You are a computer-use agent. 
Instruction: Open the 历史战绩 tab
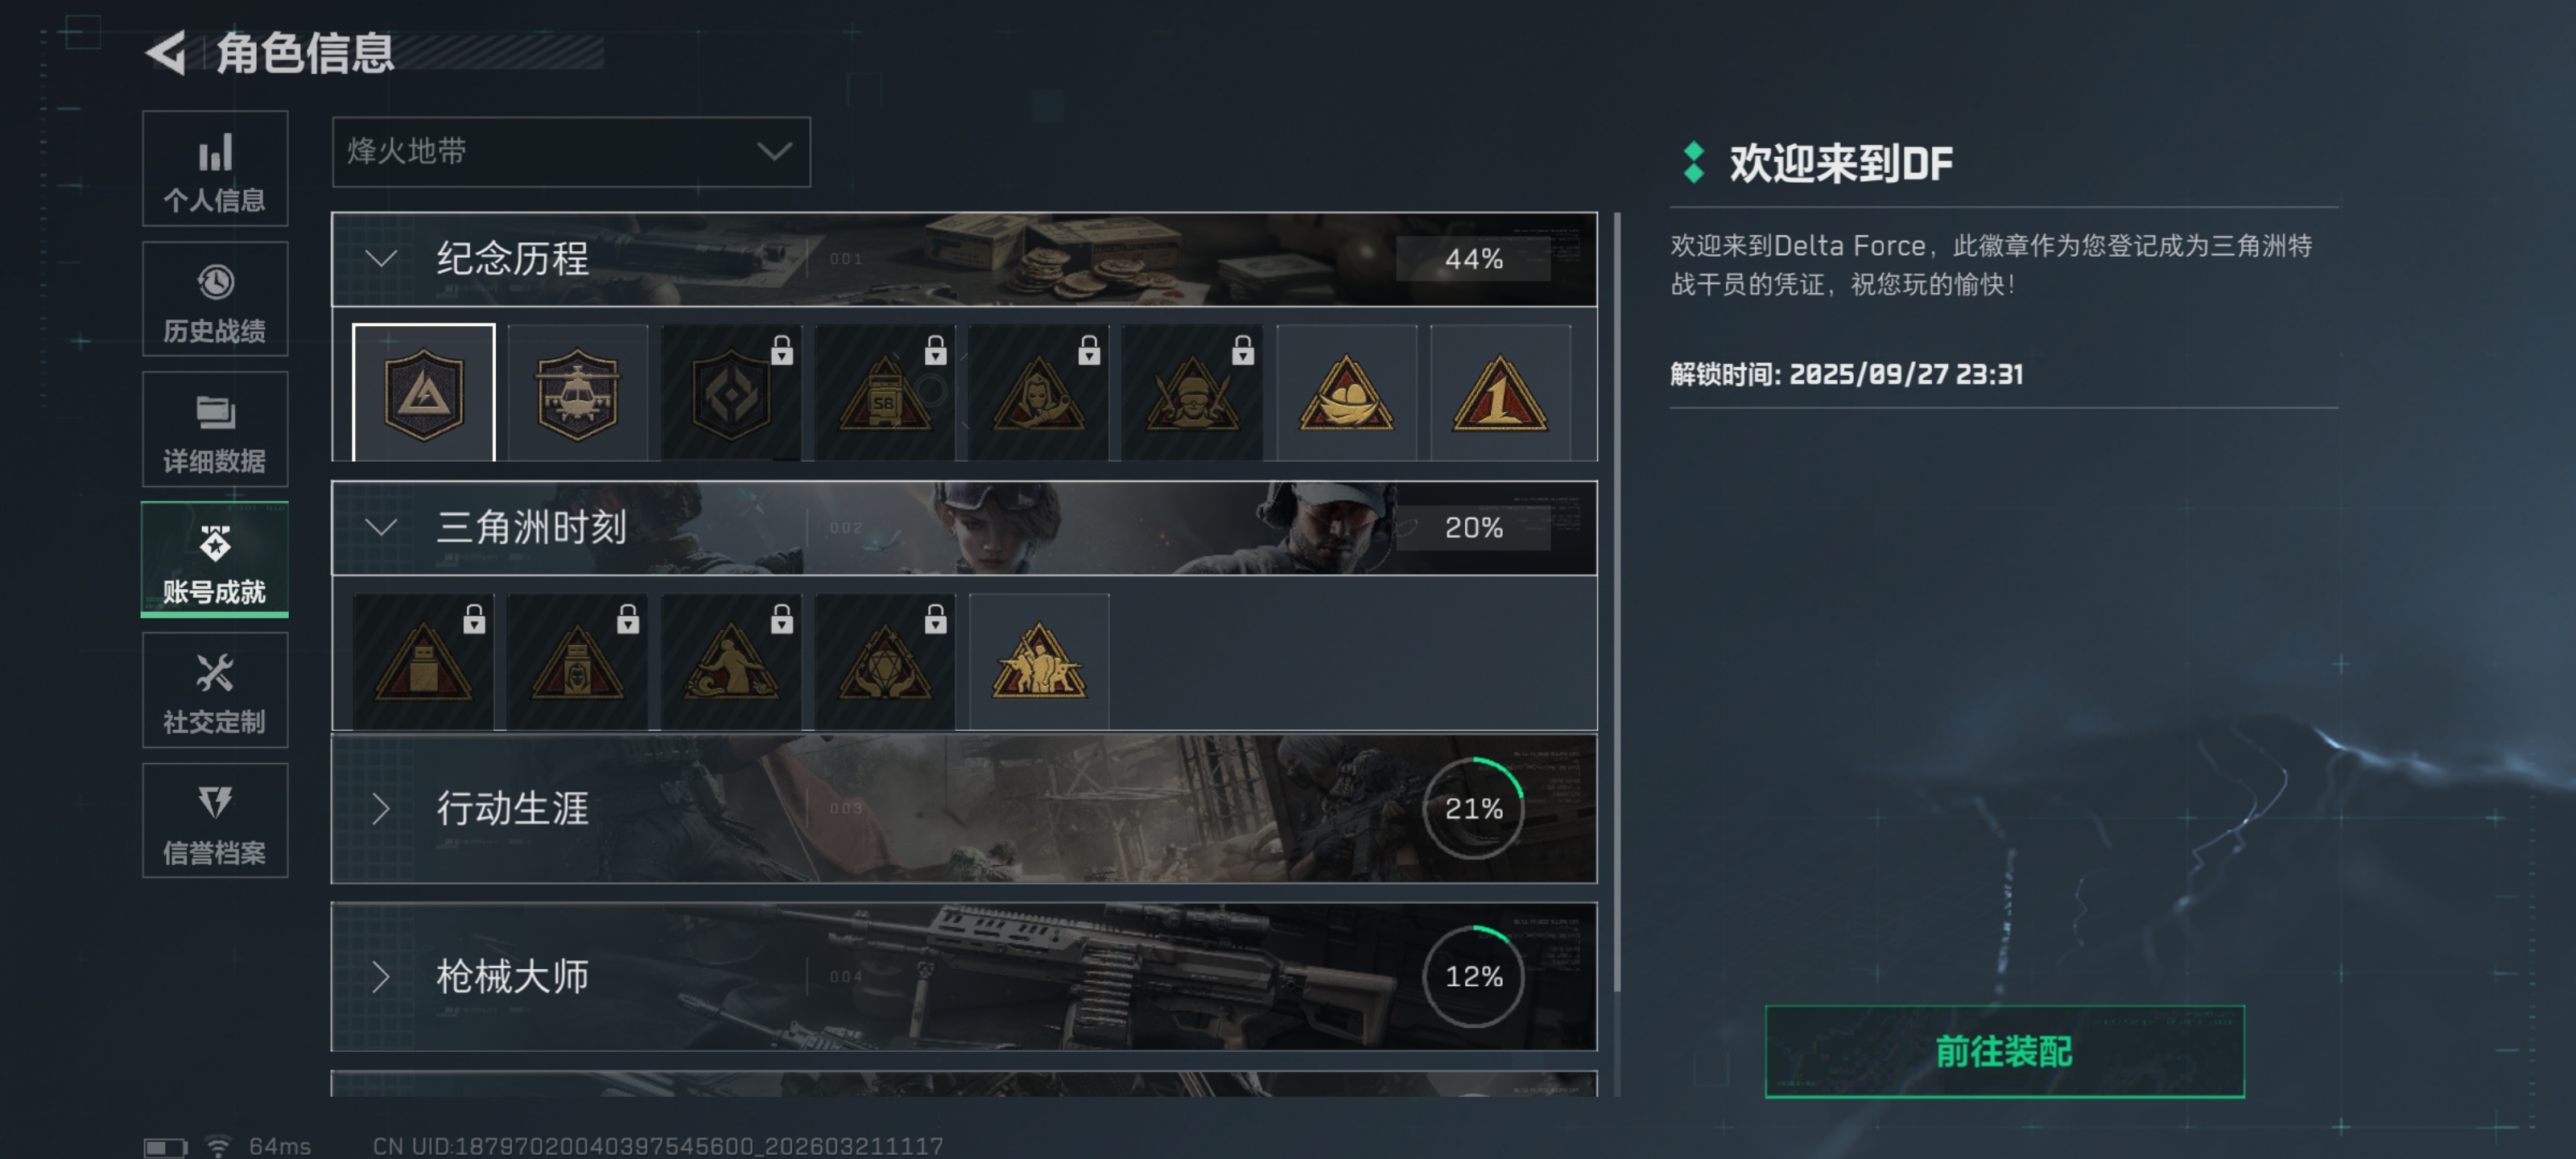point(215,299)
